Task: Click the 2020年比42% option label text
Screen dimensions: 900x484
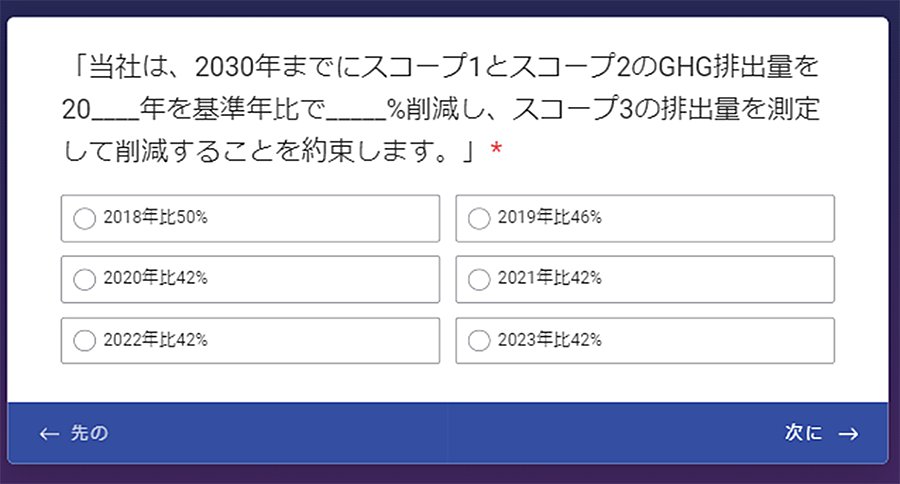Action: [155, 279]
